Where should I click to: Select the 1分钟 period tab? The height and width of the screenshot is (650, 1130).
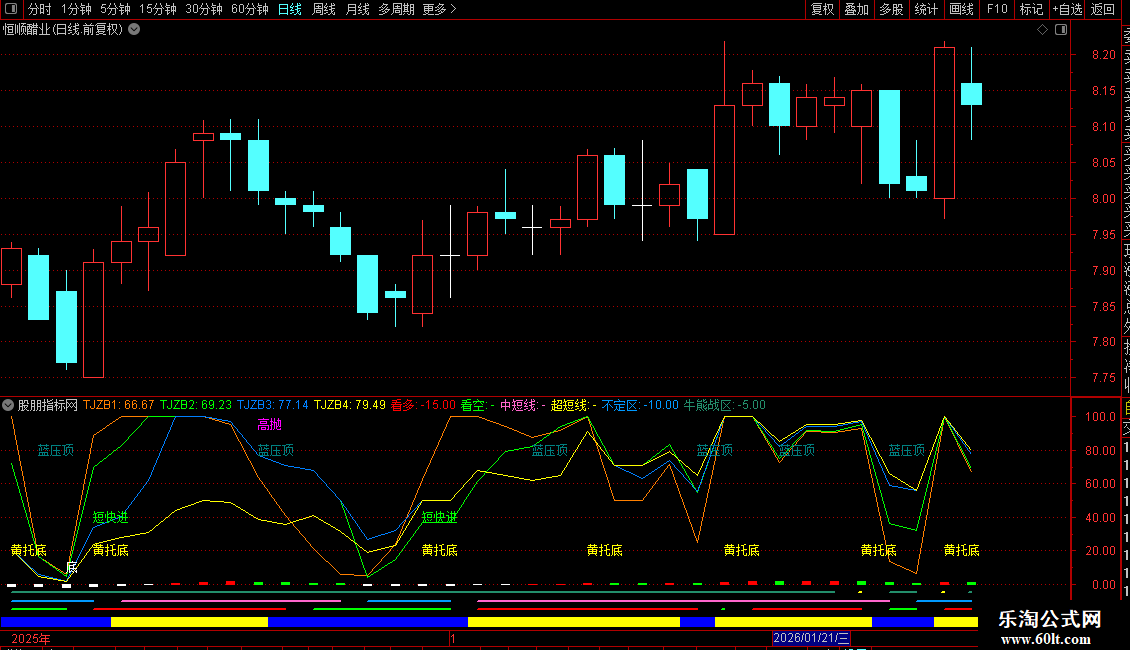[76, 9]
